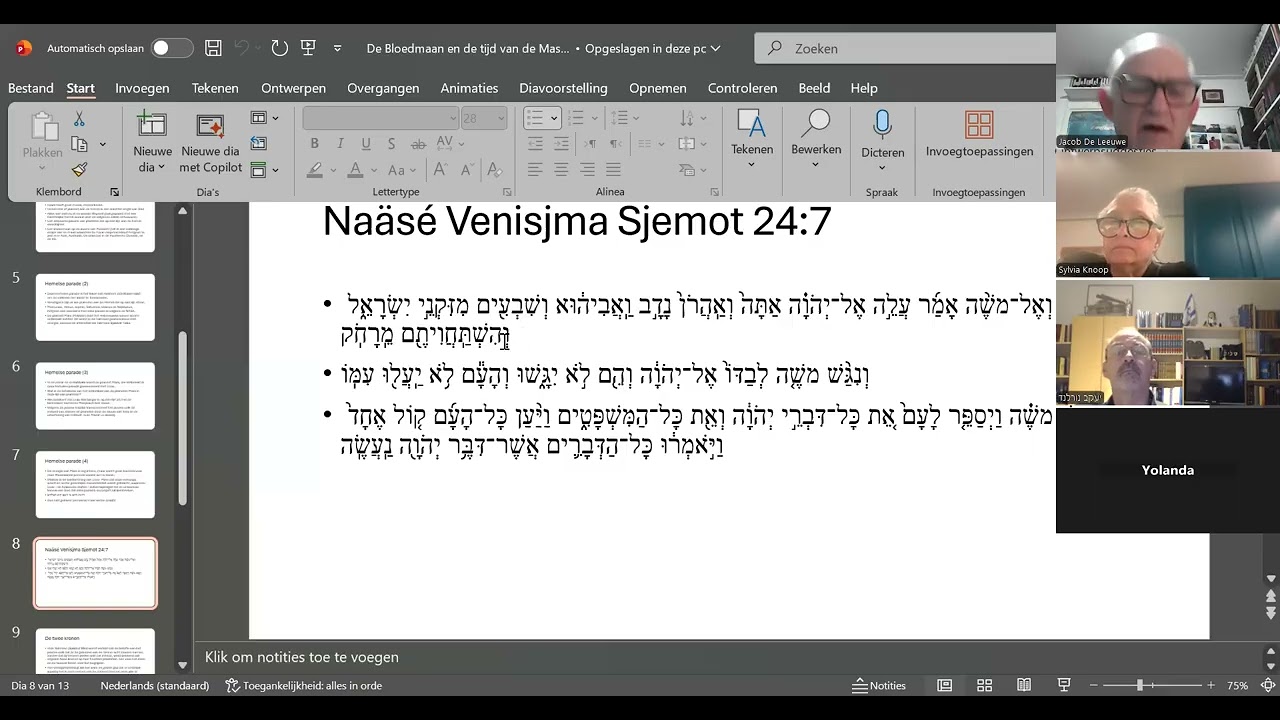Viewport: 1280px width, 720px height.
Task: Click the Reset slide icon
Action: tap(258, 144)
